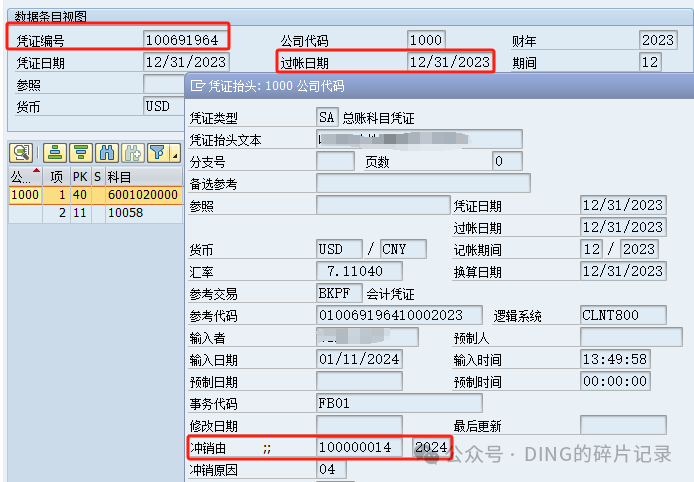Click the 财年 field showing 2023
The height and width of the screenshot is (482, 694).
click(x=658, y=40)
